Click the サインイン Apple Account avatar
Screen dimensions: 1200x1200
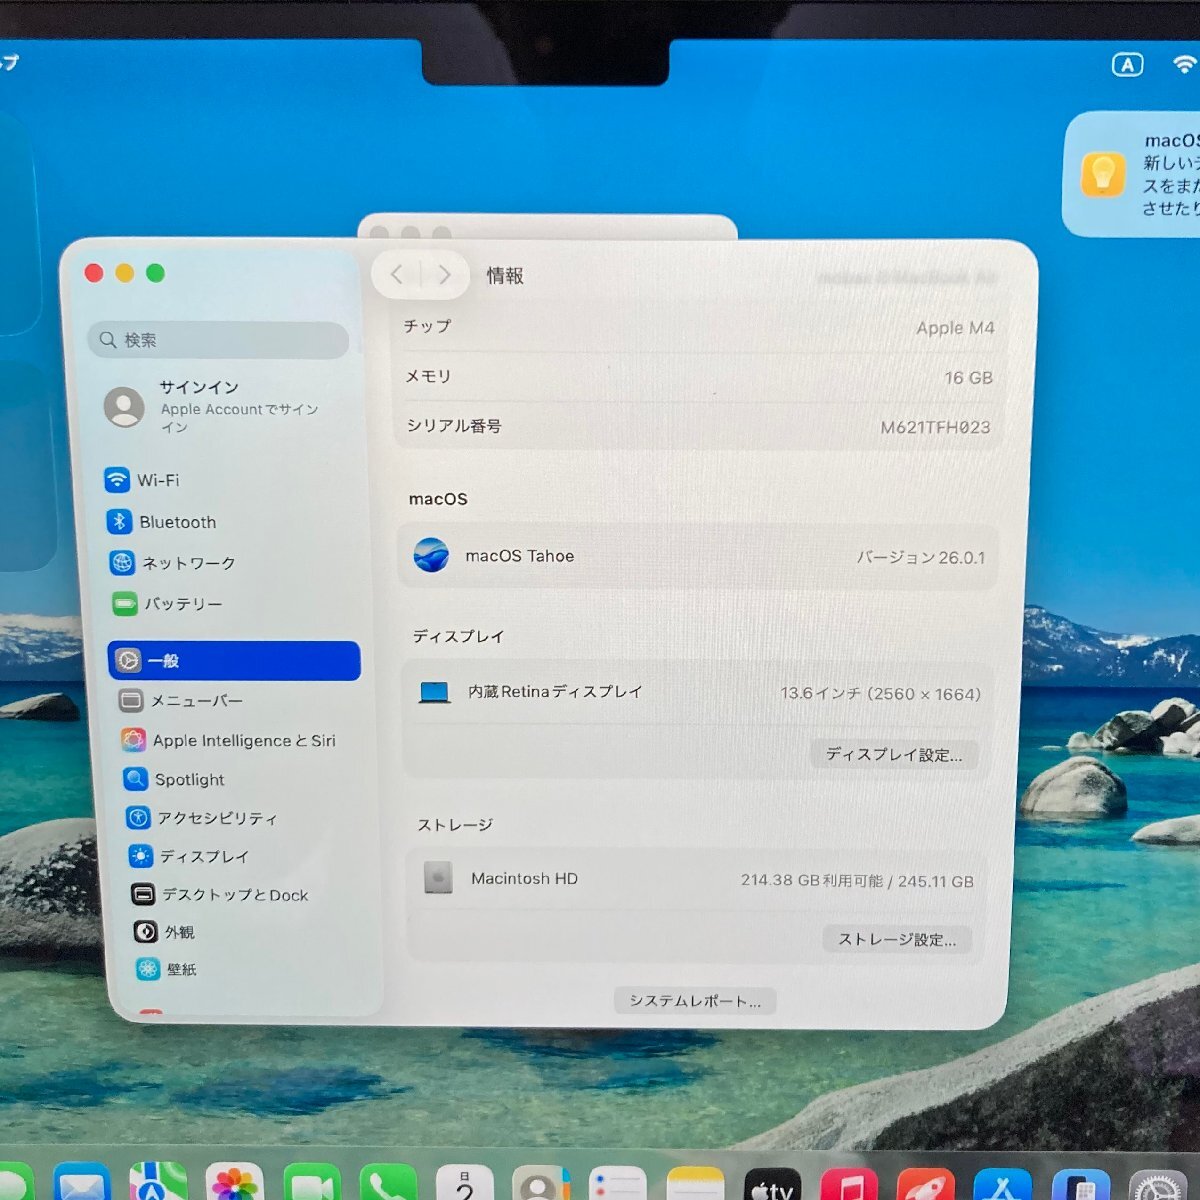click(x=124, y=407)
